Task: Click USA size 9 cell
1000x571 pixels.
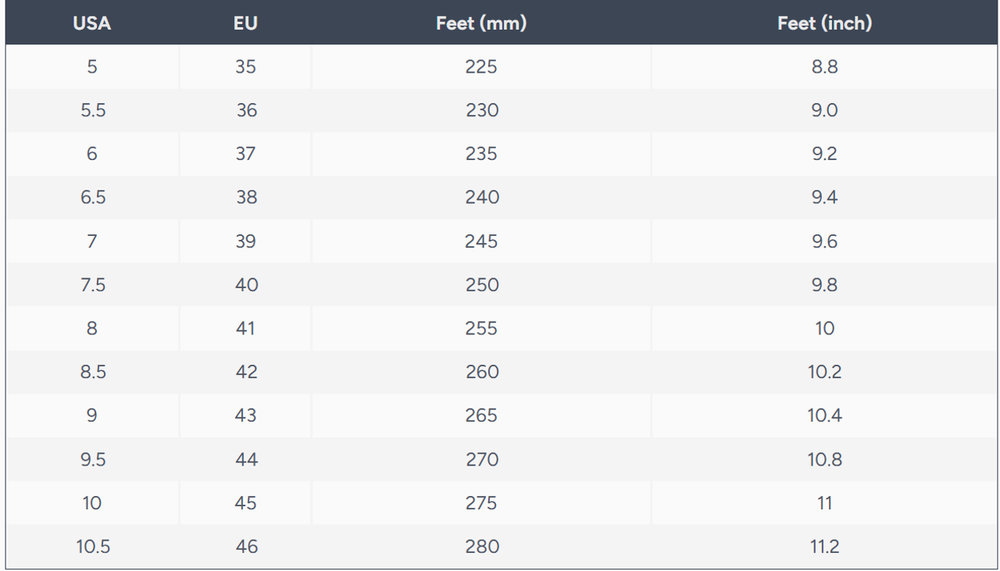Action: [92, 415]
